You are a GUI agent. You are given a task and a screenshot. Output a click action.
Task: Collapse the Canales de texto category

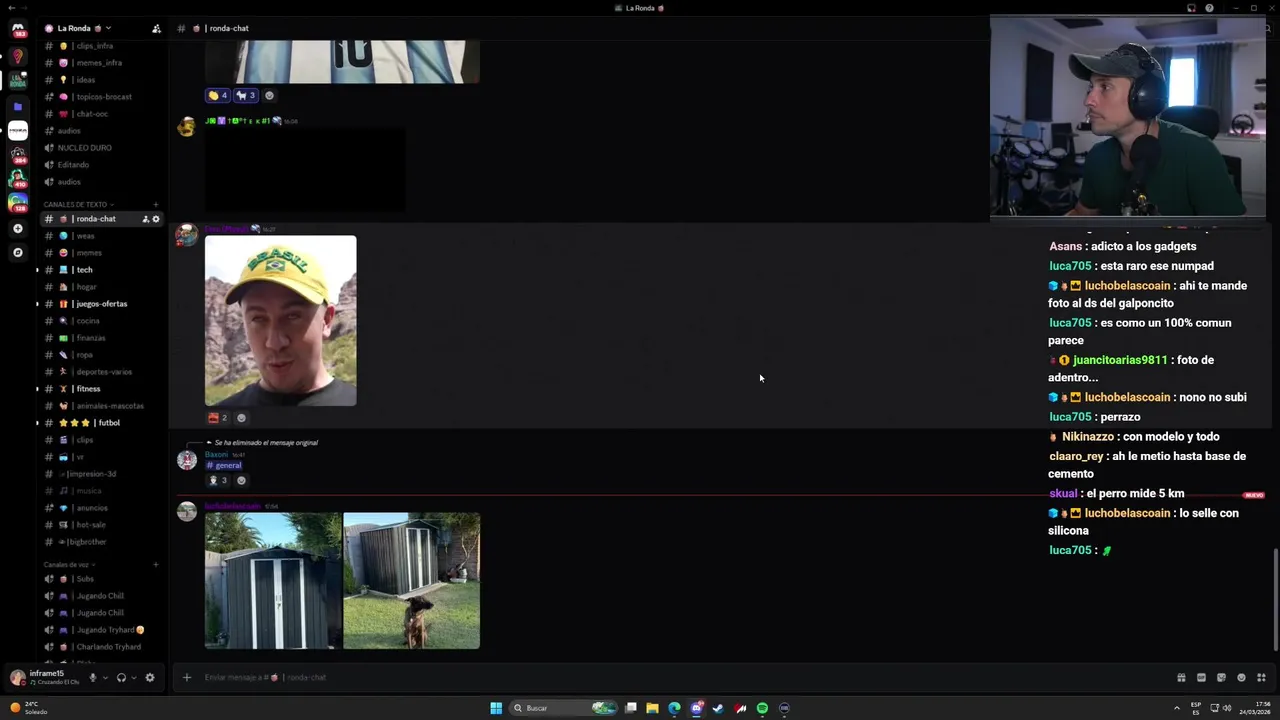point(78,204)
